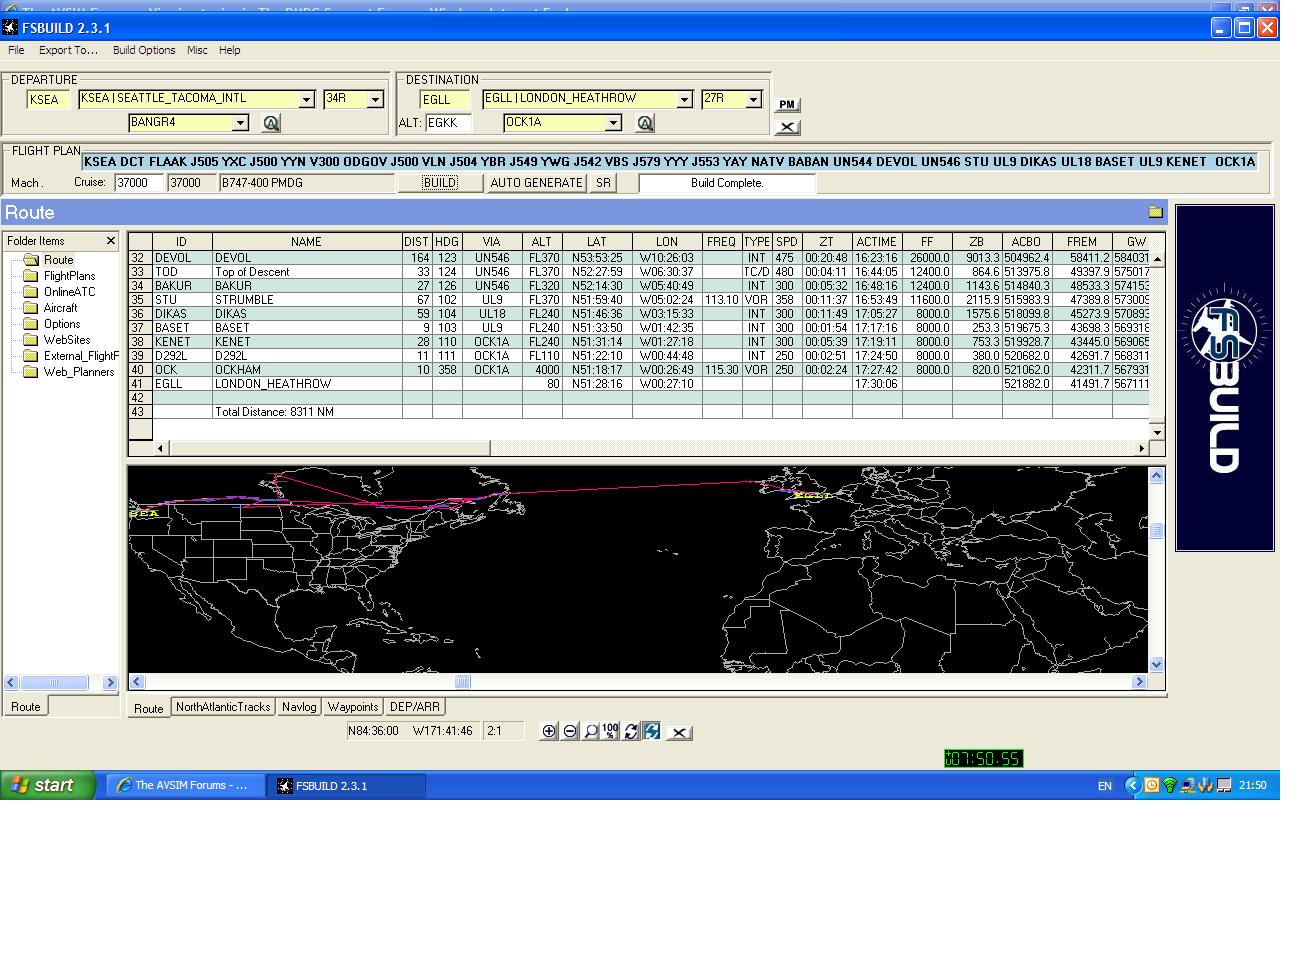Select the OCKHAM row in navlog table
This screenshot has height=980, width=1306.
[640, 370]
